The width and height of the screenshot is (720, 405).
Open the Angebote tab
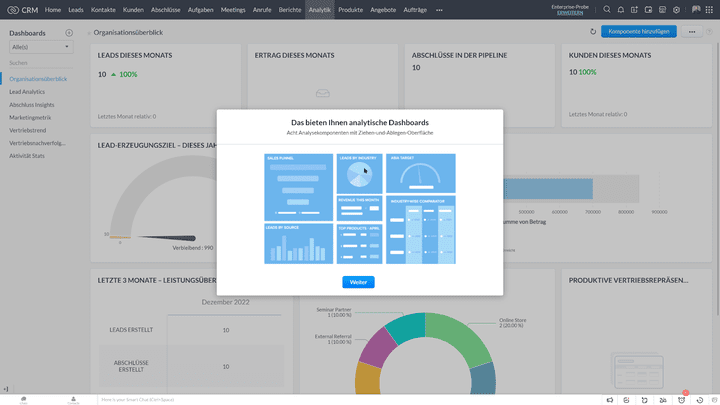pos(383,10)
